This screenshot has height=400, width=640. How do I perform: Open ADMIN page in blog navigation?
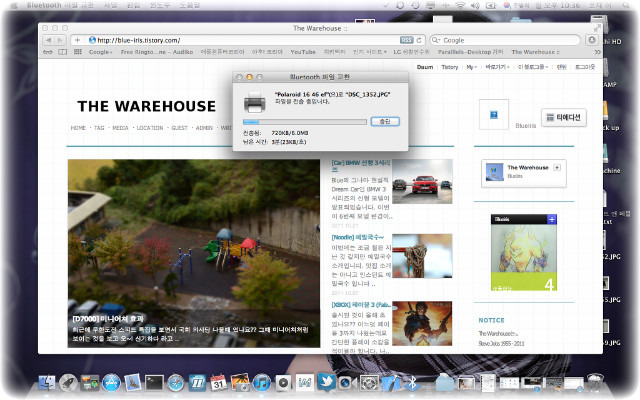click(204, 128)
